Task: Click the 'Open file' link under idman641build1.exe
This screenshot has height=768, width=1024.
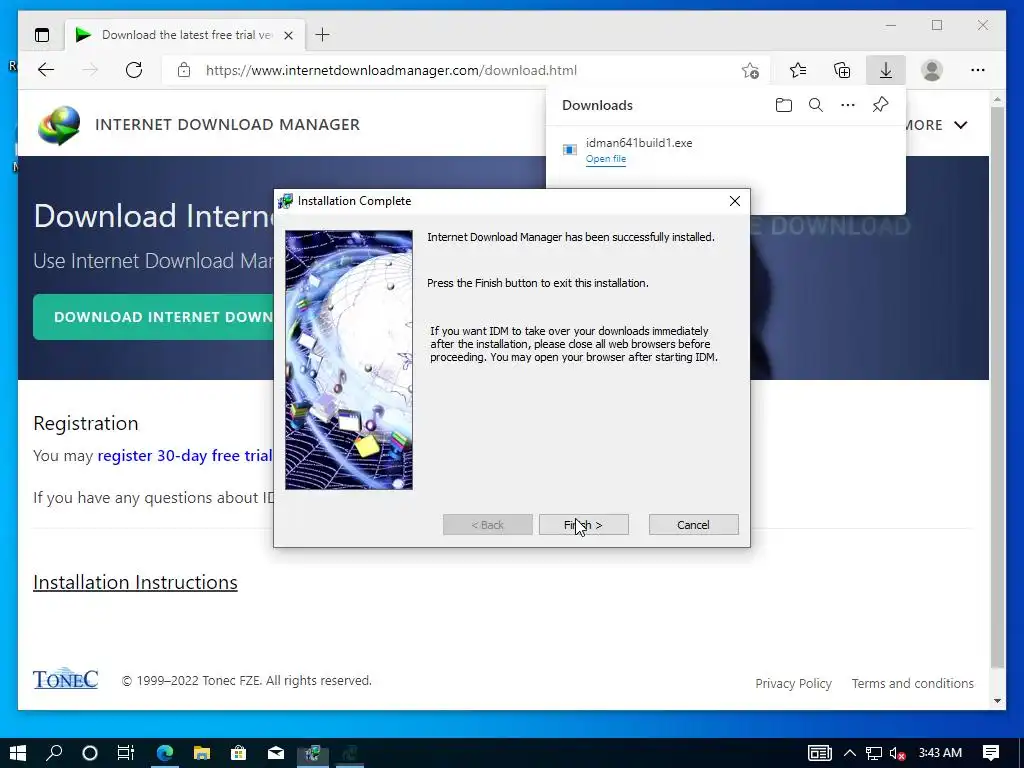Action: point(605,159)
